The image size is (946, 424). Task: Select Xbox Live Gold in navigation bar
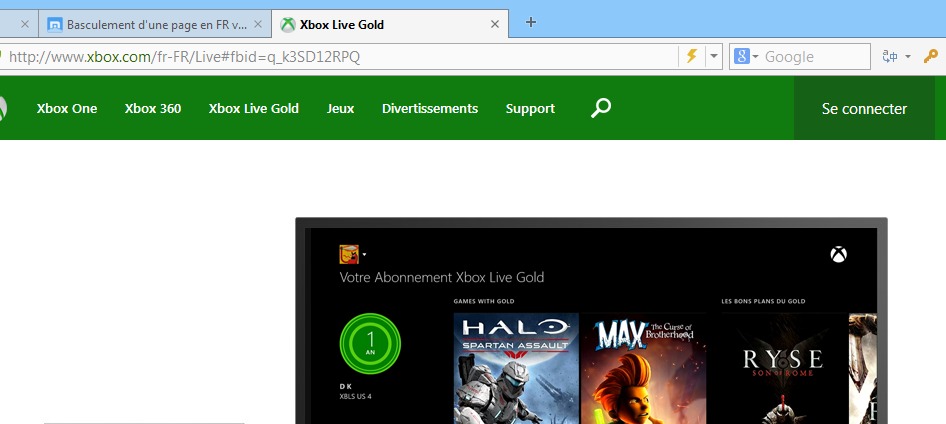253,109
